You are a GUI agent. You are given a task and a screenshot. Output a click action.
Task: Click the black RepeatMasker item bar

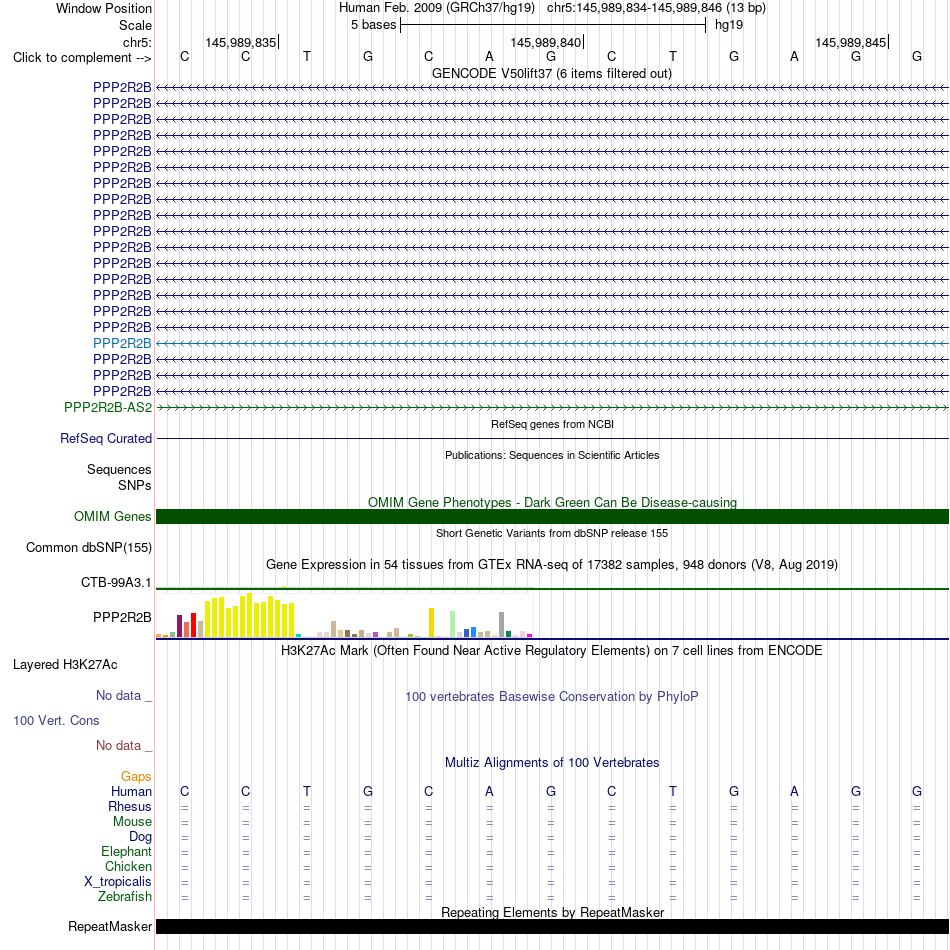[x=552, y=926]
